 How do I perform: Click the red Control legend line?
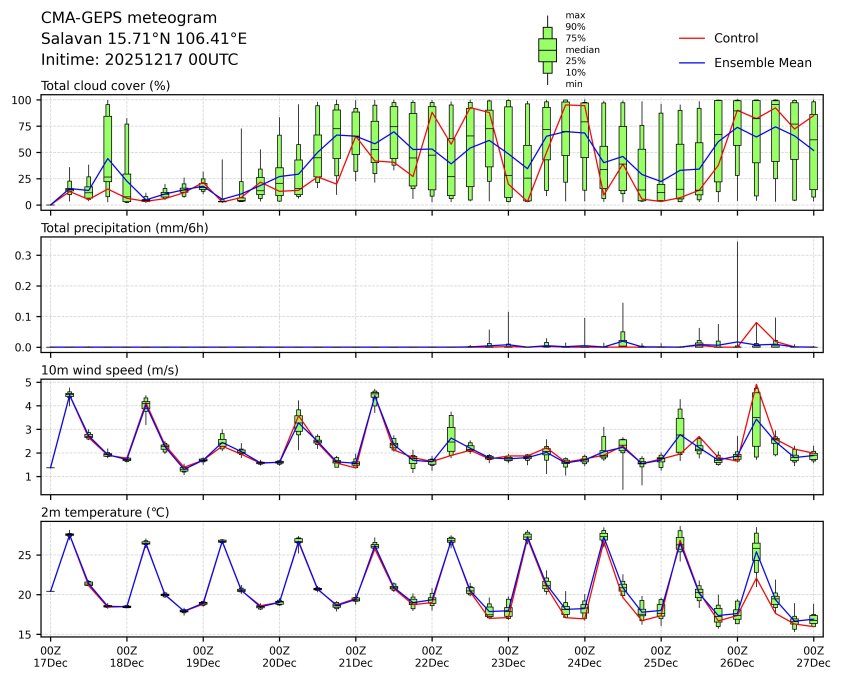[x=692, y=38]
